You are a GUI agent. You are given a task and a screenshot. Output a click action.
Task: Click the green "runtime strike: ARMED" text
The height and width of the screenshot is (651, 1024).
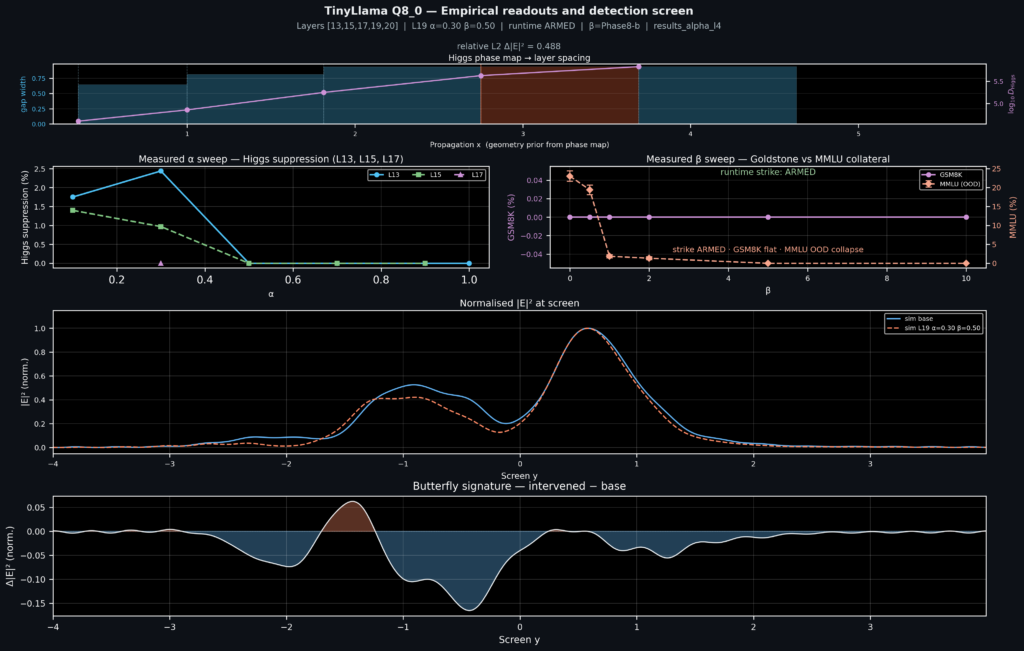767,172
